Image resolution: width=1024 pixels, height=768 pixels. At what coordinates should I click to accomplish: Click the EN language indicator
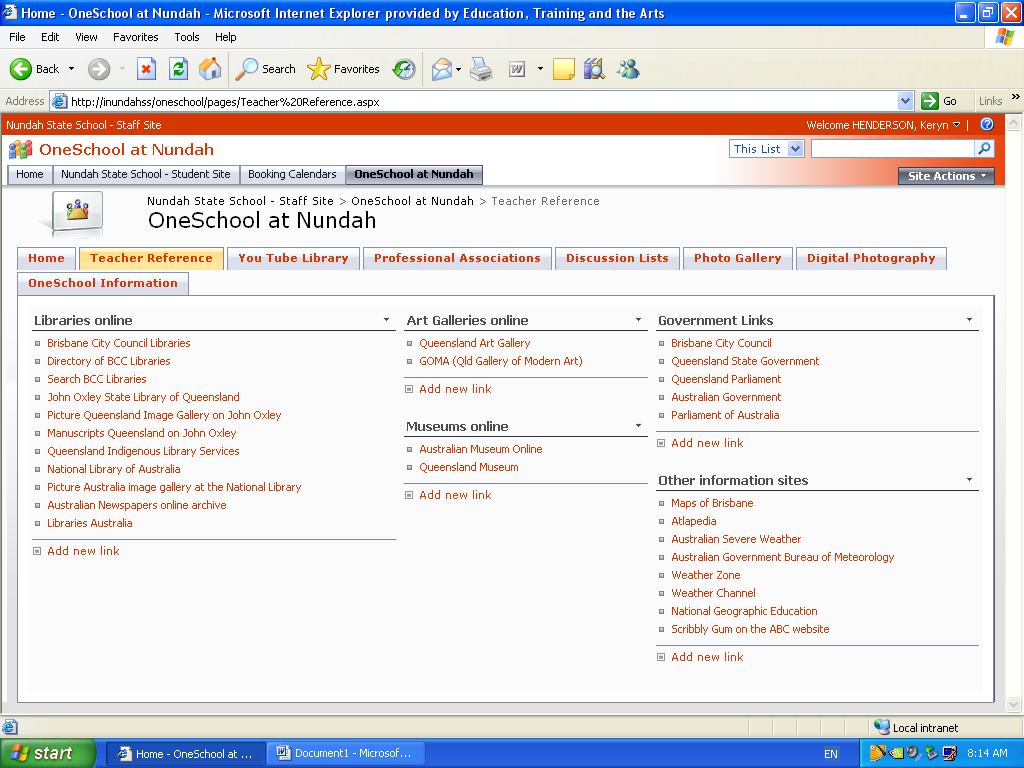(831, 754)
